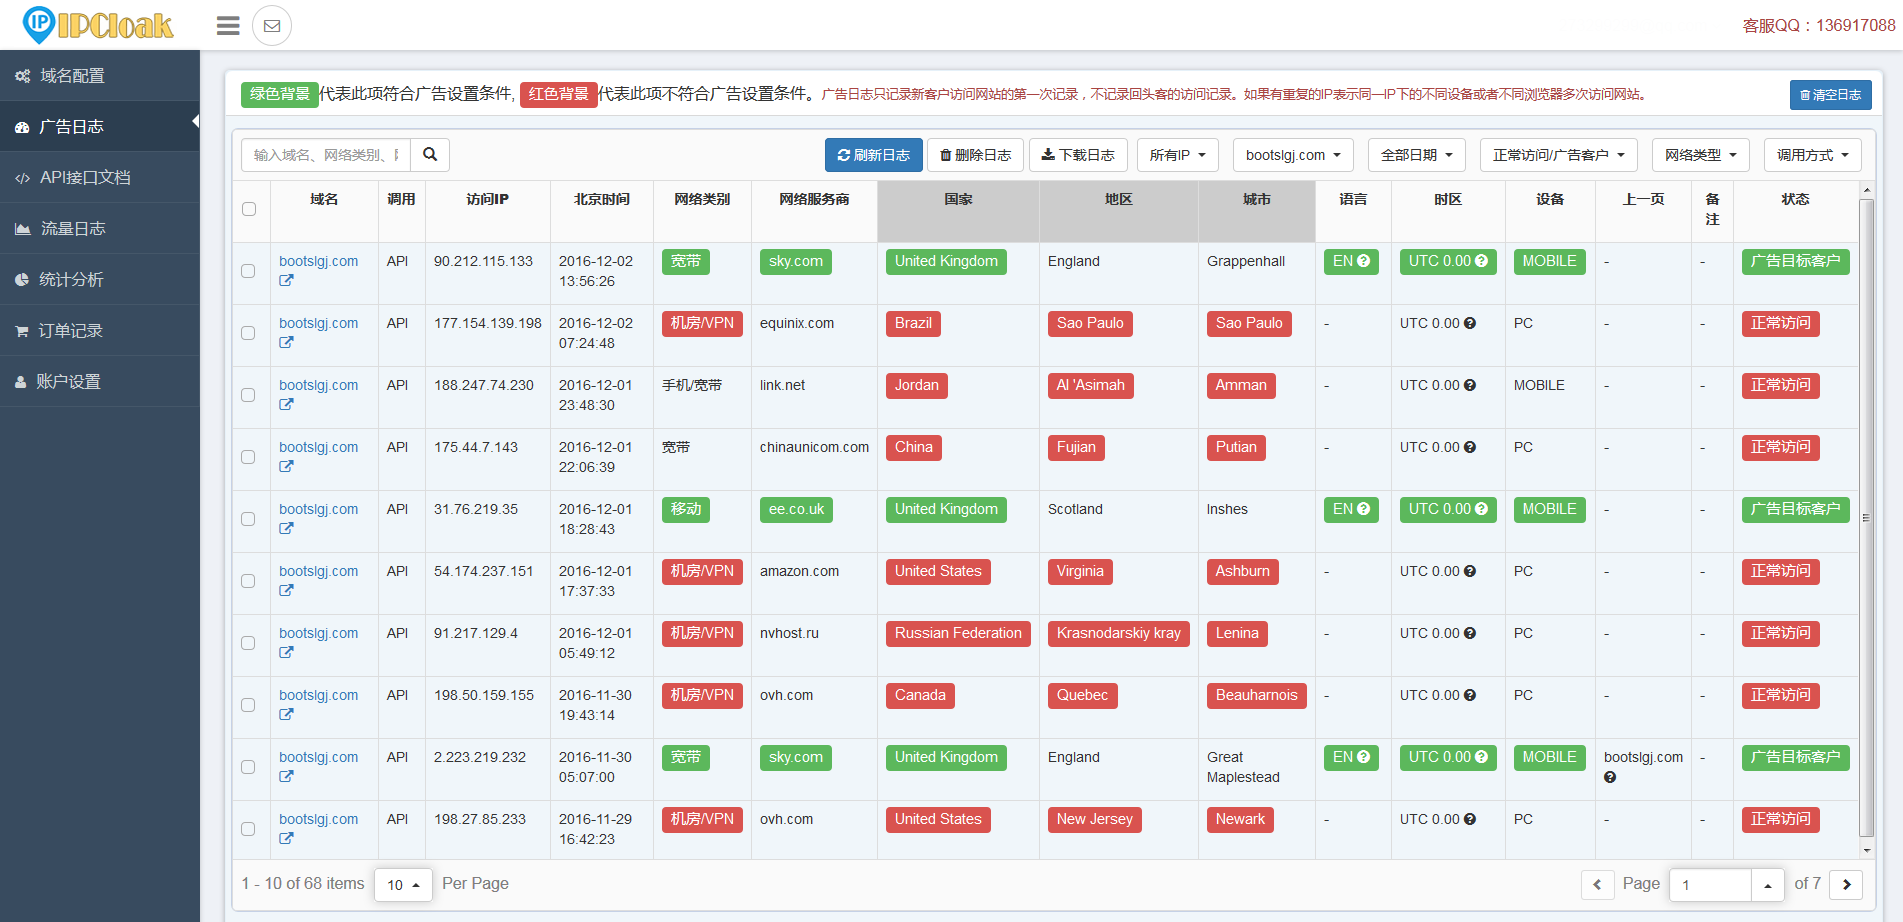This screenshot has height=922, width=1903.
Task: Check the row for IP 31.76.219.35
Action: point(248,519)
